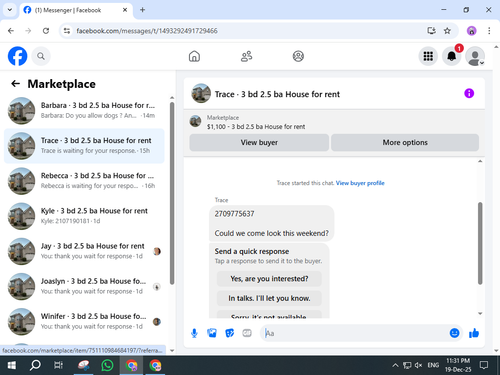Open Kyle's house for rent chat
Viewport: 500px width, 375px height.
click(x=84, y=216)
